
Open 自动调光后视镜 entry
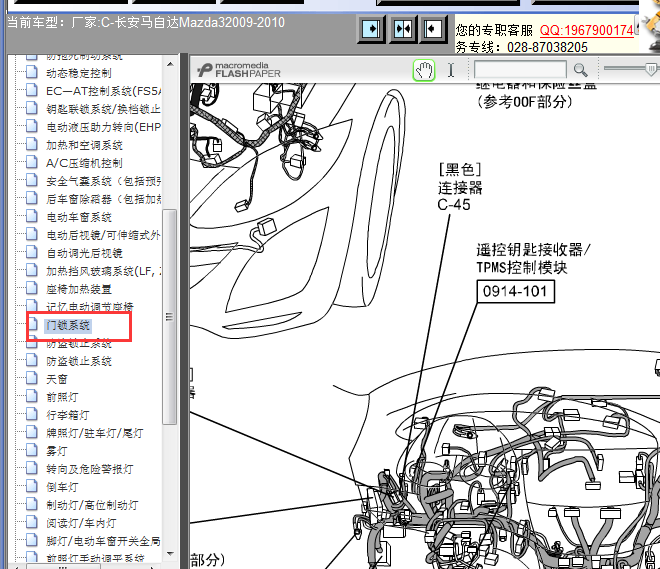click(84, 253)
